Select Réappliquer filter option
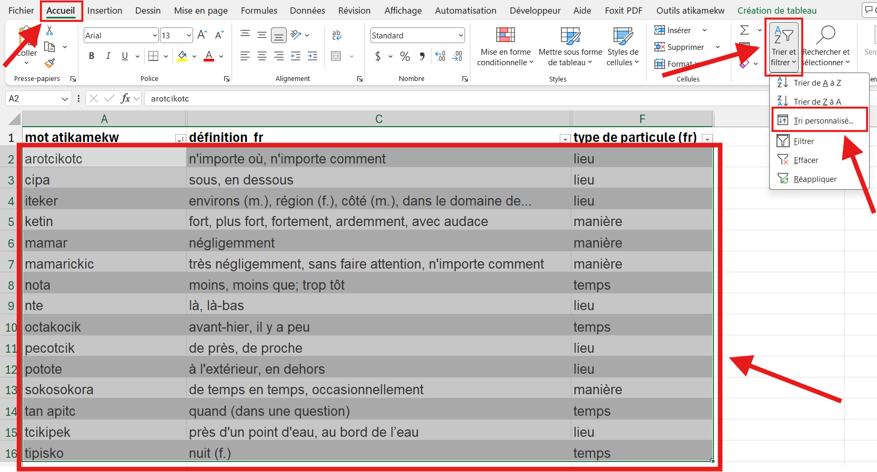 point(815,179)
